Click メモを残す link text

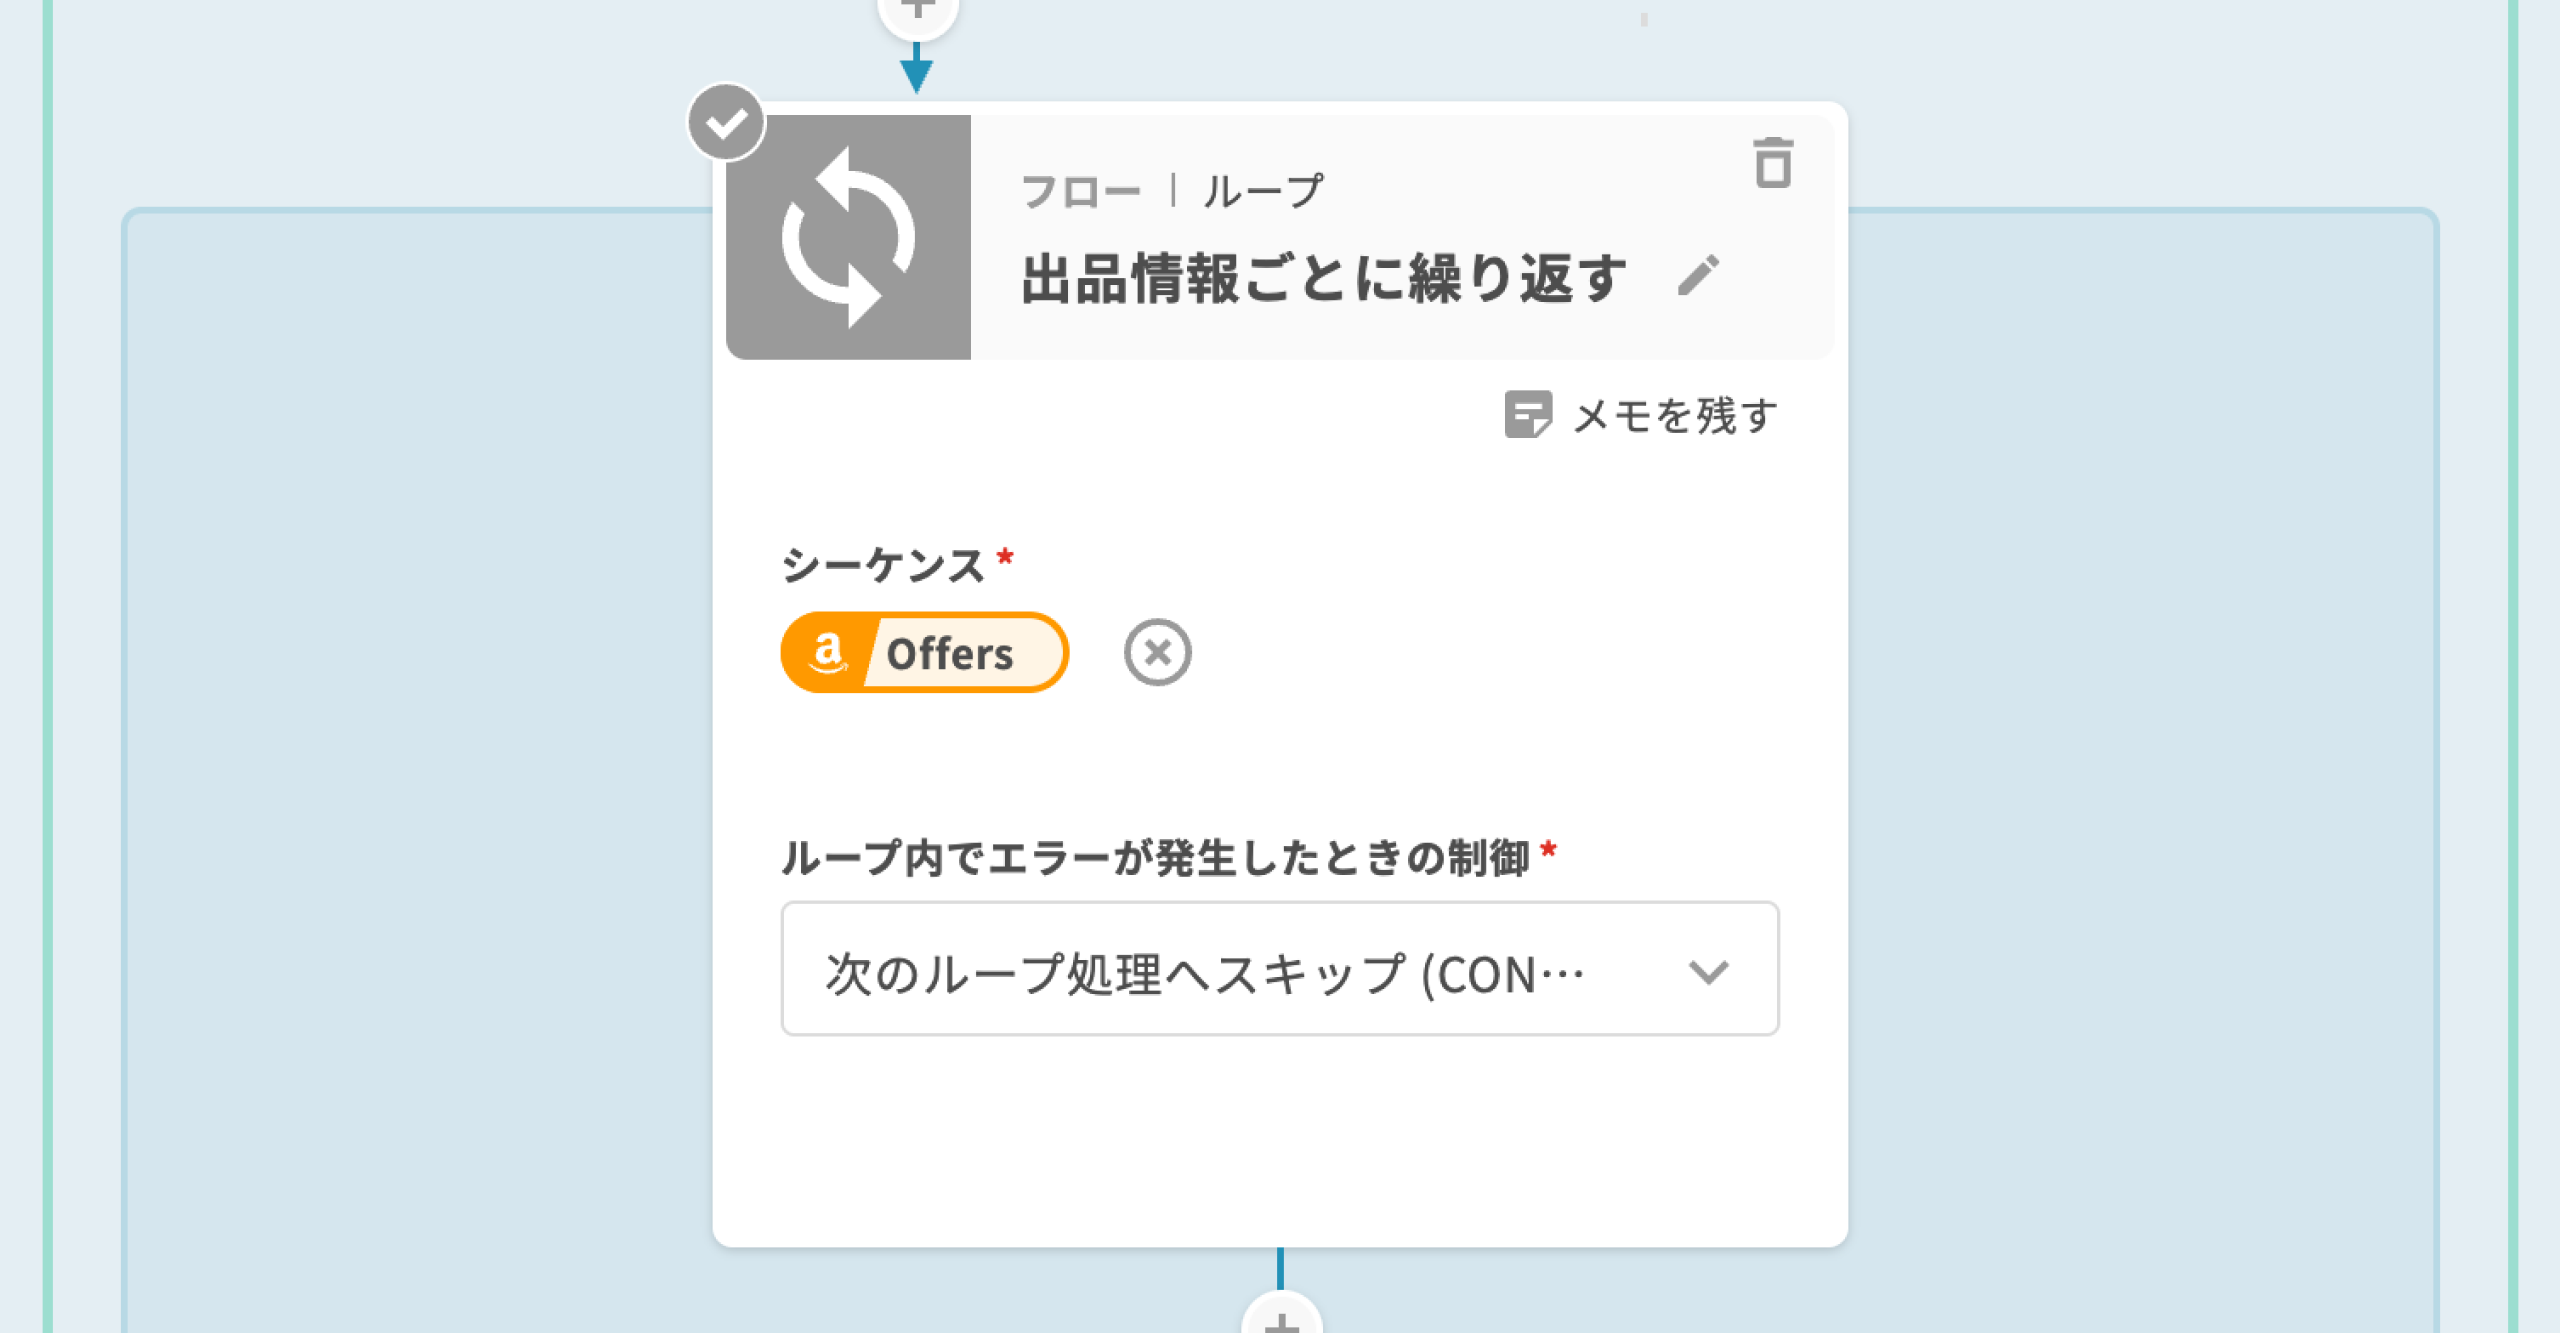coord(1675,416)
